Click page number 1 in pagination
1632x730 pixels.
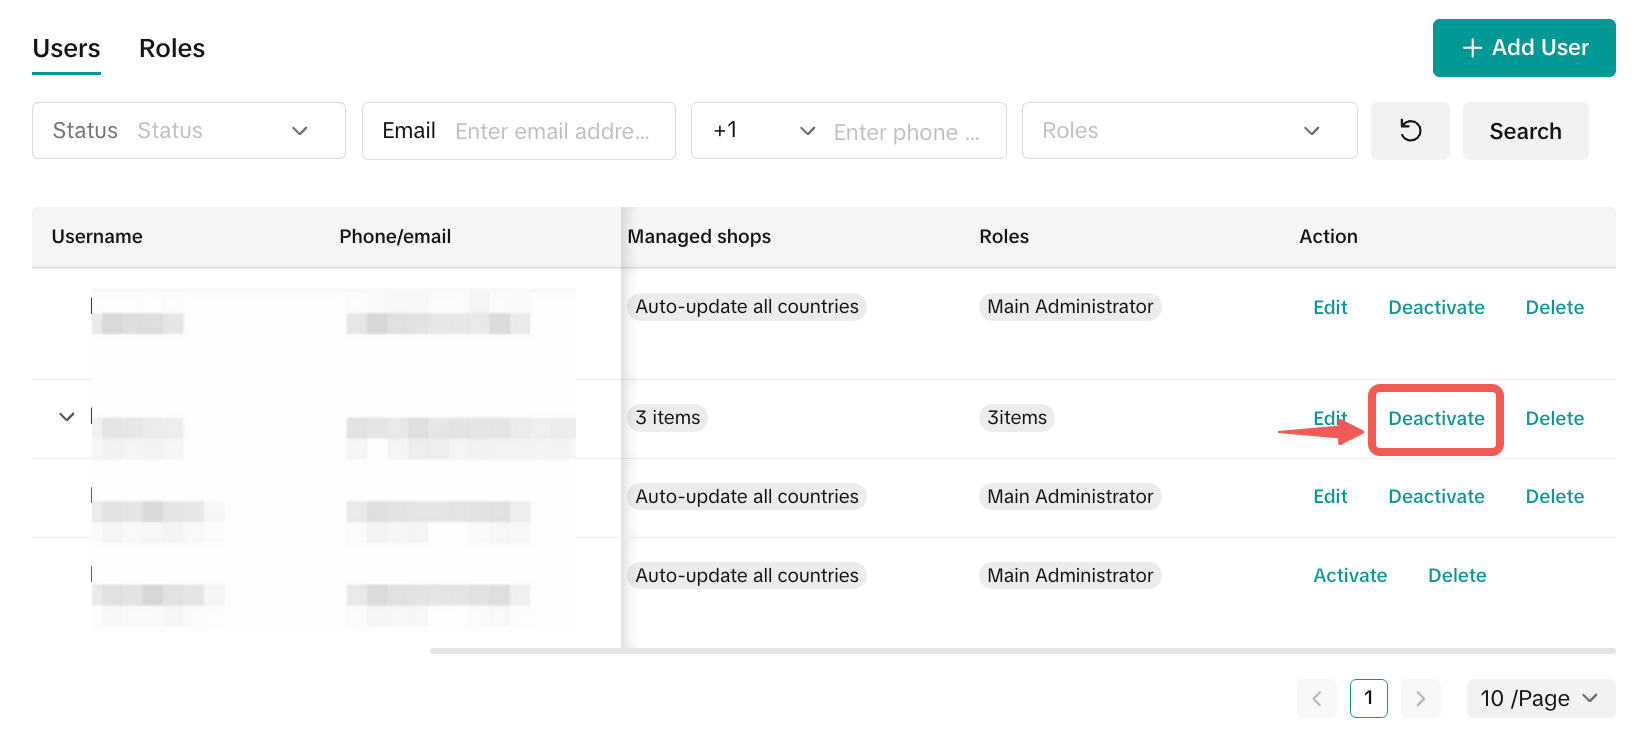[1368, 698]
